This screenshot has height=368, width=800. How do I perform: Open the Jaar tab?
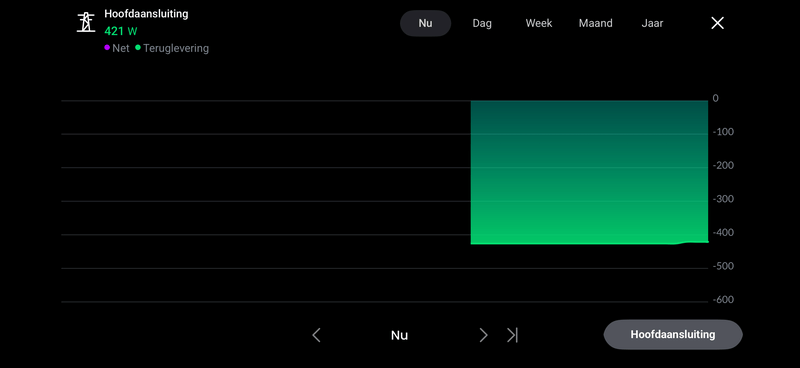click(652, 23)
